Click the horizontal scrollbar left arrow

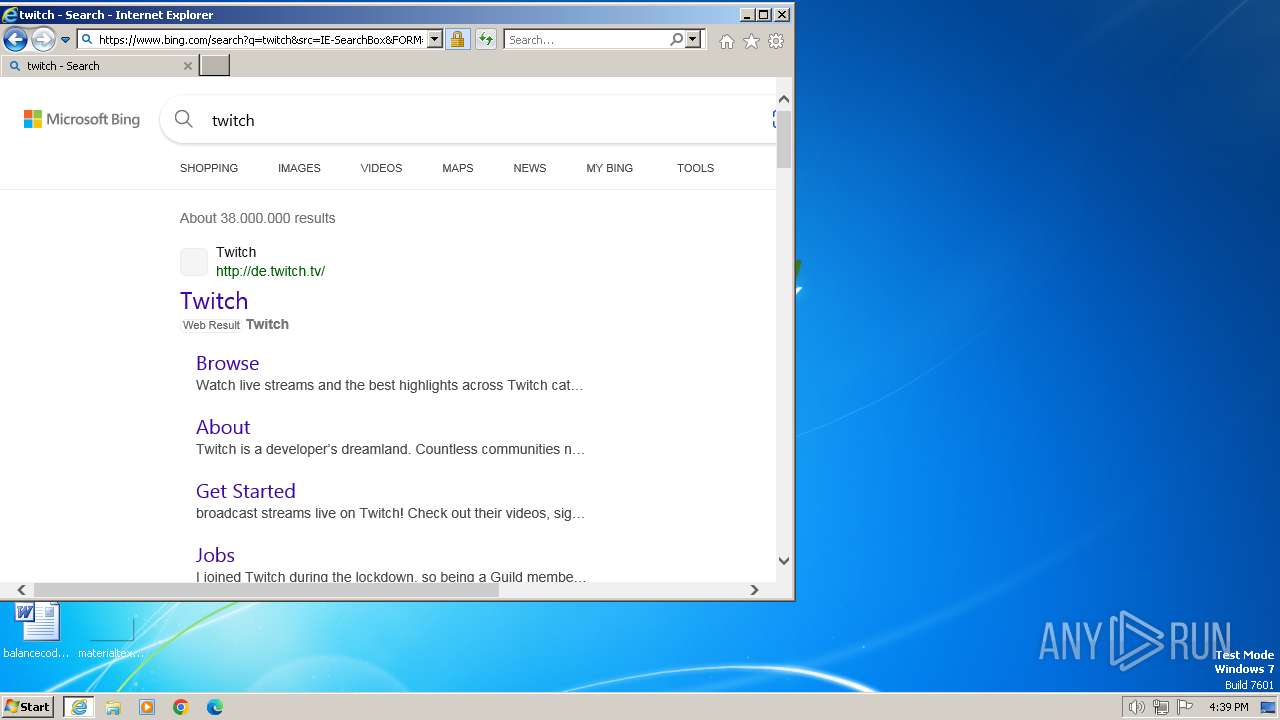pos(21,590)
